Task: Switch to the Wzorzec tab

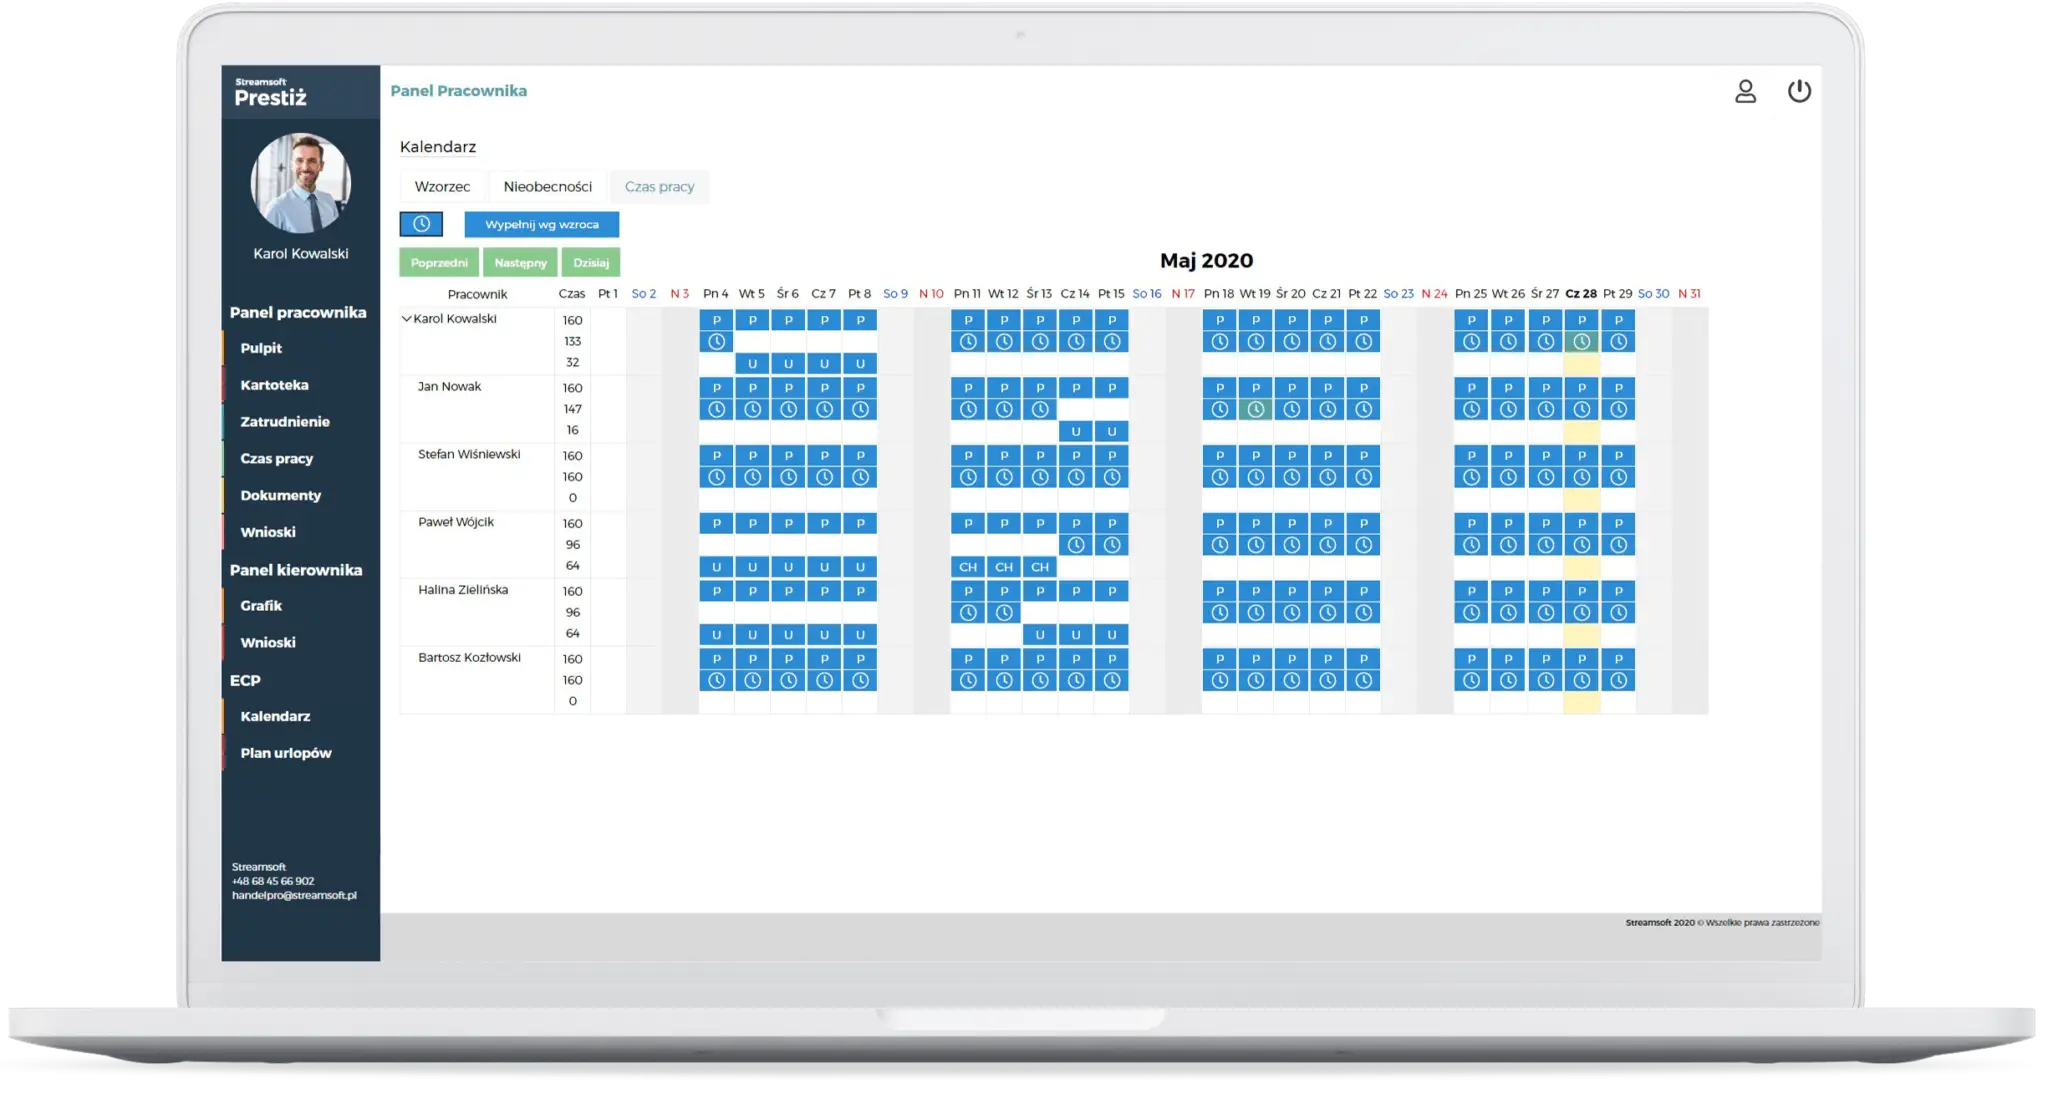Action: pyautogui.click(x=442, y=187)
